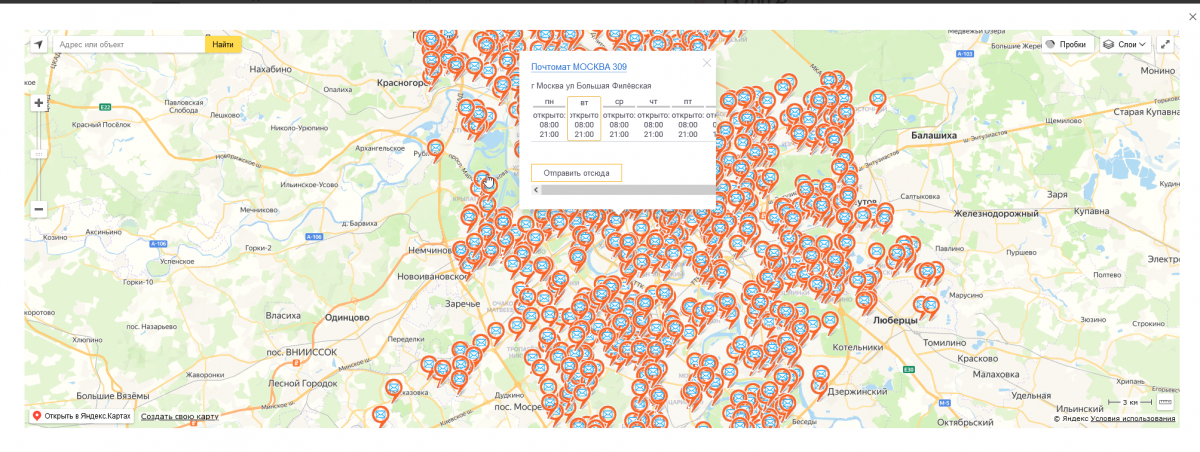Click the zoom level slider handle
1200x452 pixels.
[x=38, y=155]
